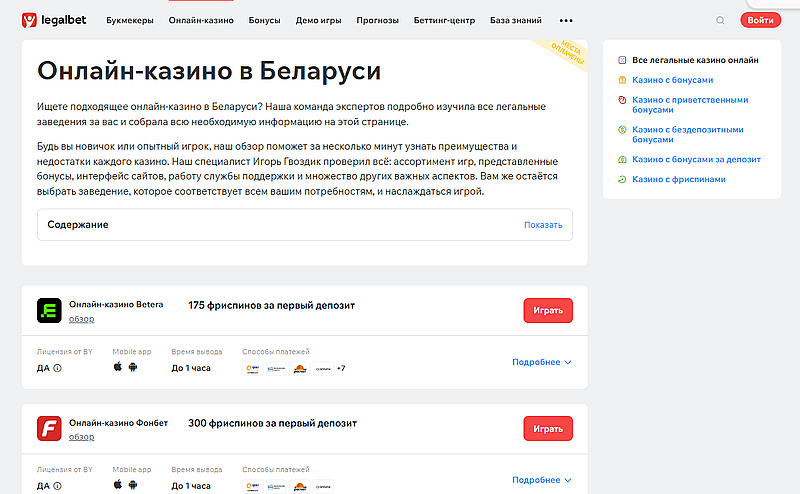Click third payment method icon in Фонбет row
This screenshot has width=800, height=494.
tap(300, 486)
